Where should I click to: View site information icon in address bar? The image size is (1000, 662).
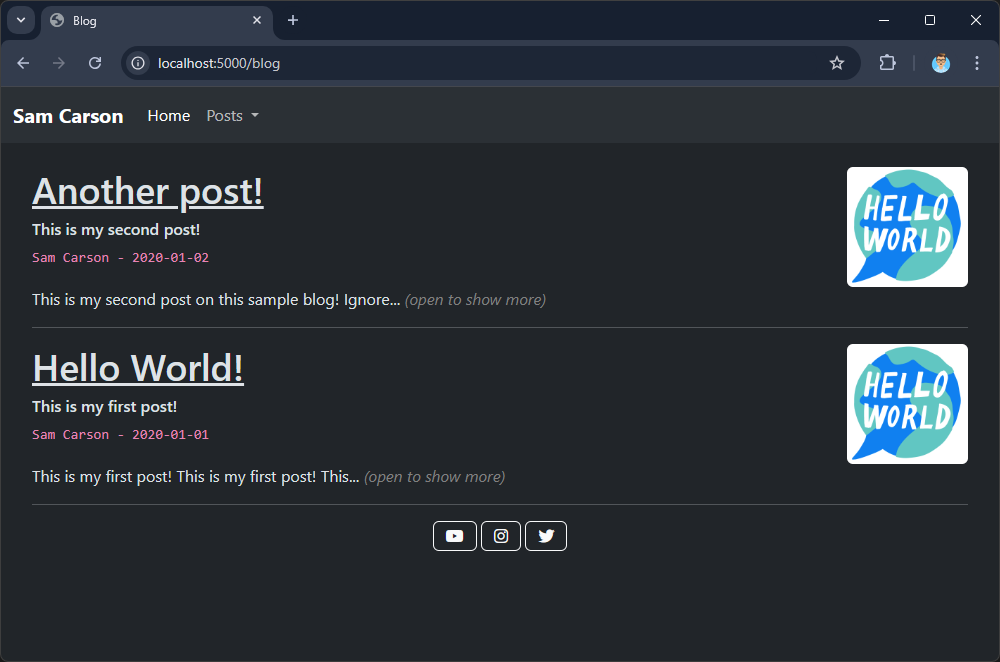point(139,63)
